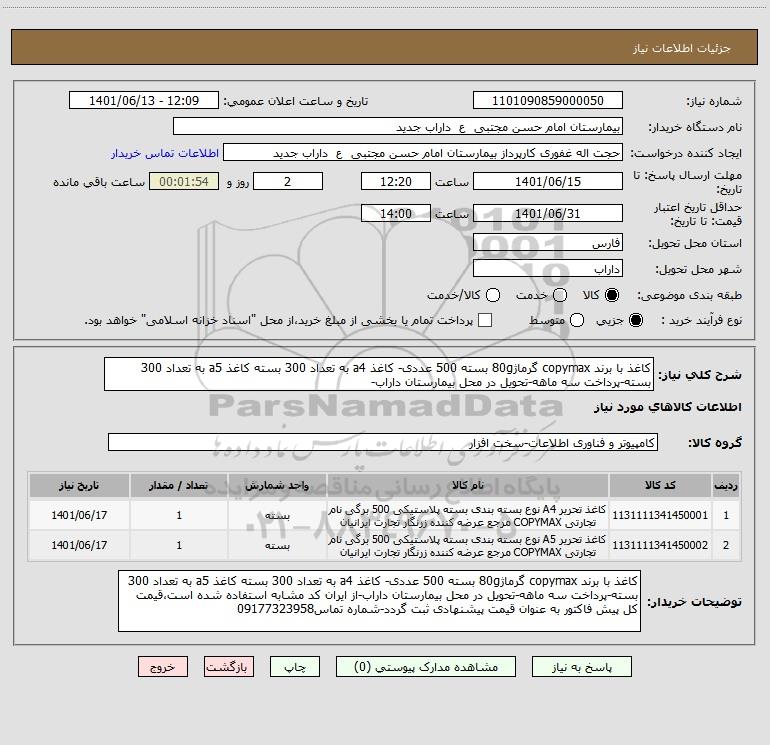
Task: Click the validity time 14:00 field
Action: (x=396, y=213)
